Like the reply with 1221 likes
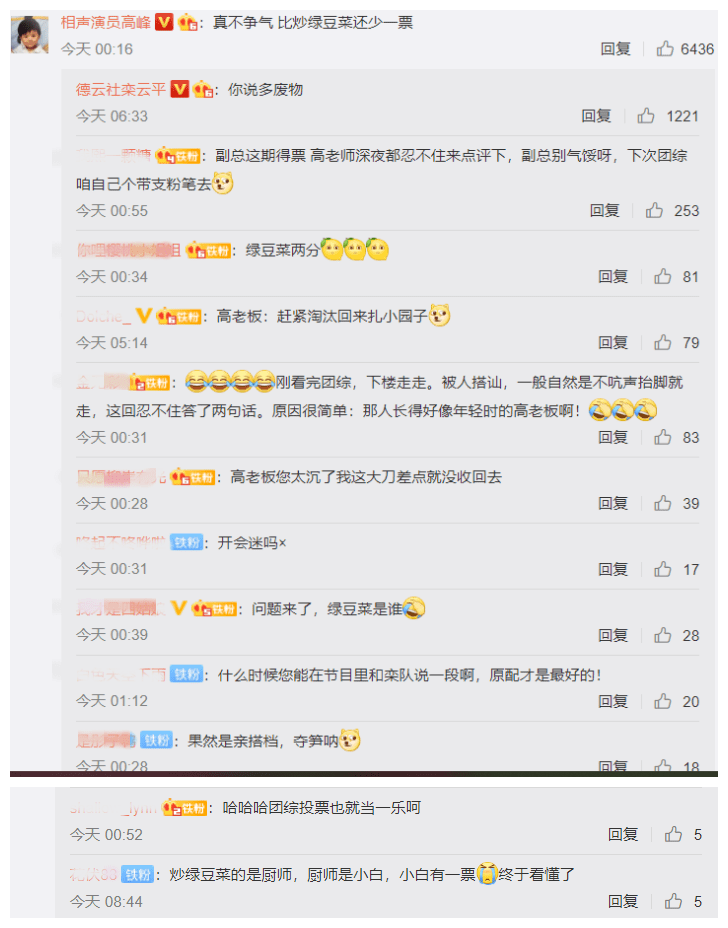Viewport: 728px width, 928px height. point(646,115)
